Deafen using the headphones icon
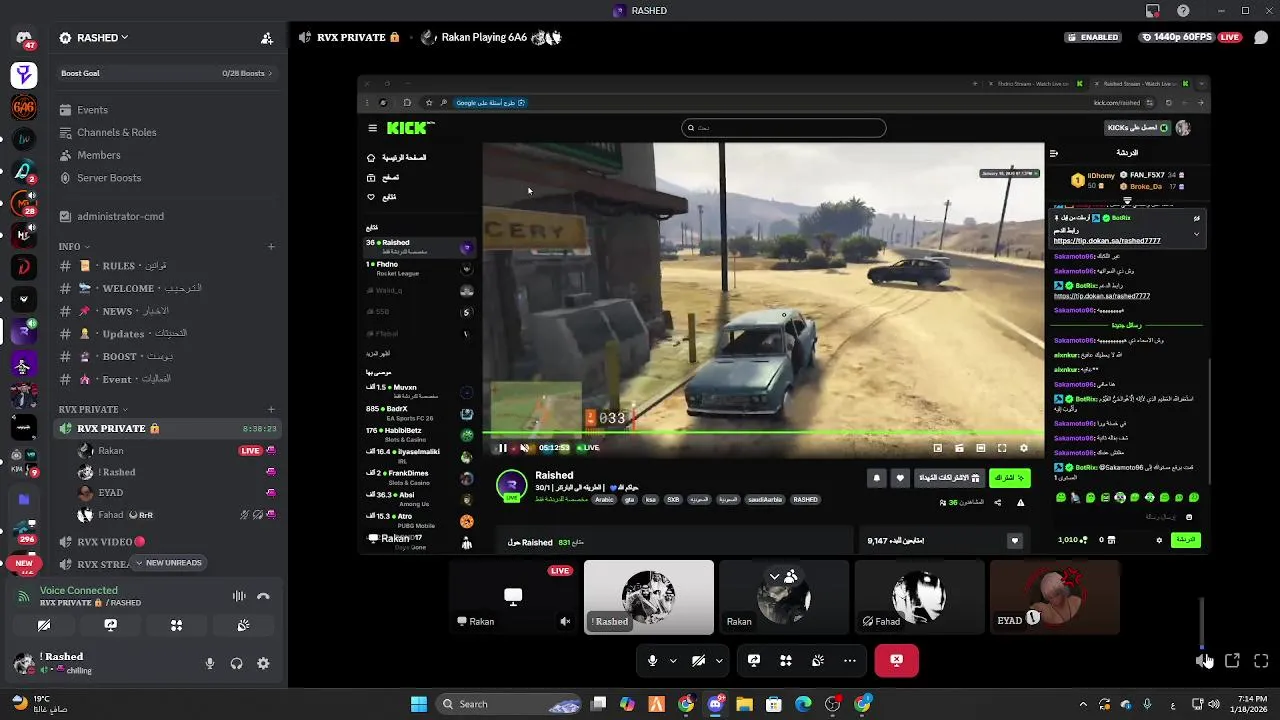This screenshot has height=720, width=1280. tap(236, 663)
